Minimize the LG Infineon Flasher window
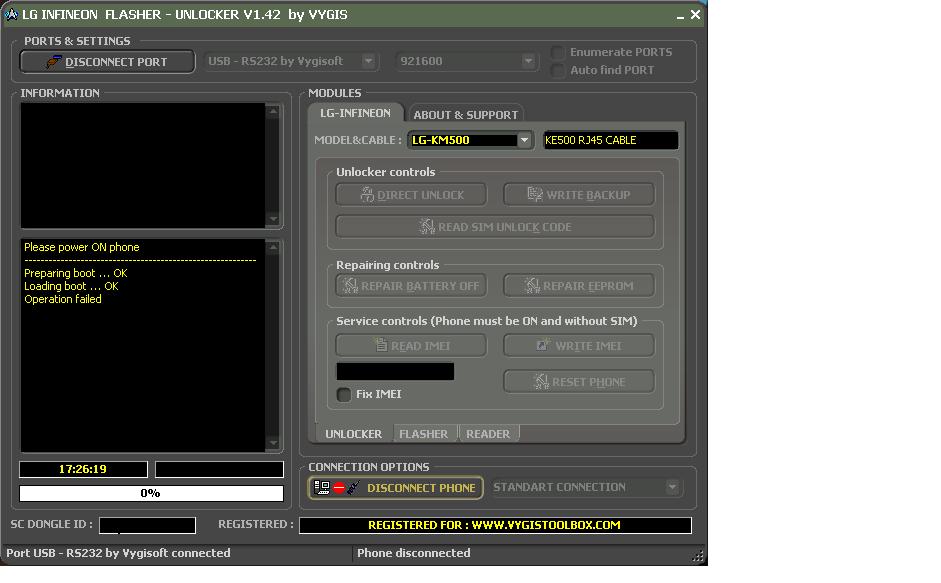Viewport: 941px width, 583px height. click(x=680, y=15)
